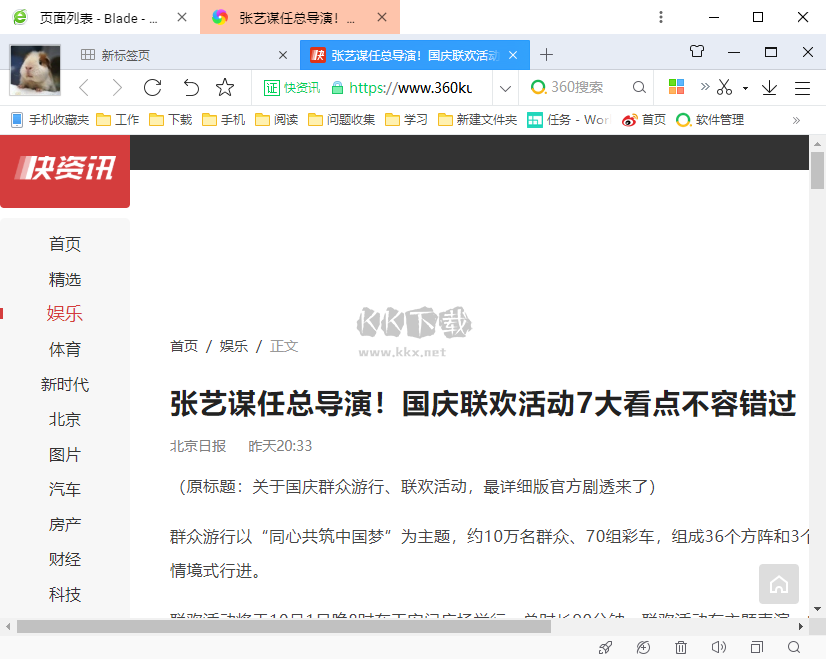
Task: Click the undo/restore closed page icon
Action: pyautogui.click(x=190, y=88)
